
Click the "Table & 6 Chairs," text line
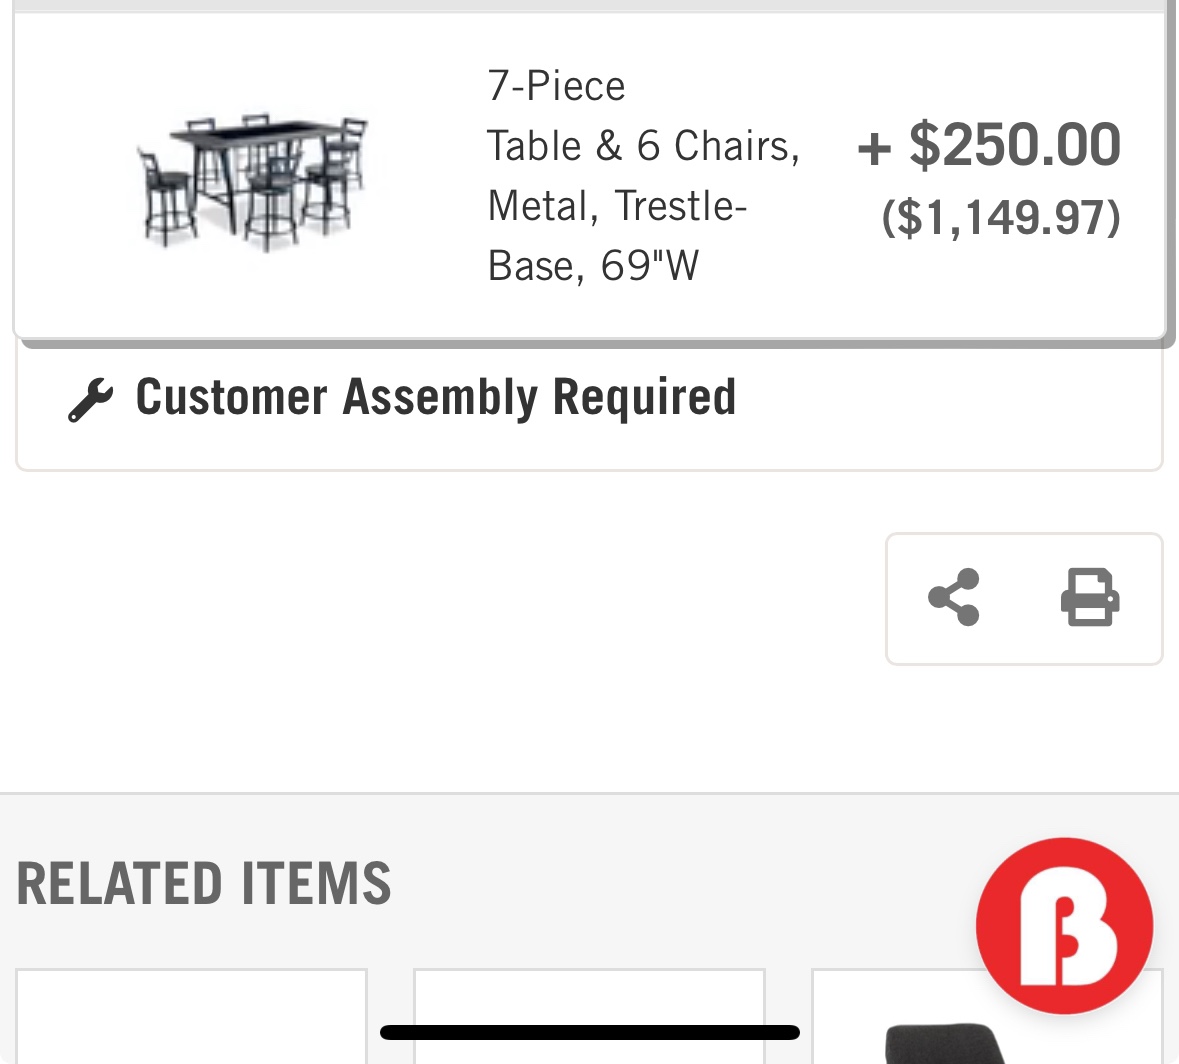click(643, 146)
